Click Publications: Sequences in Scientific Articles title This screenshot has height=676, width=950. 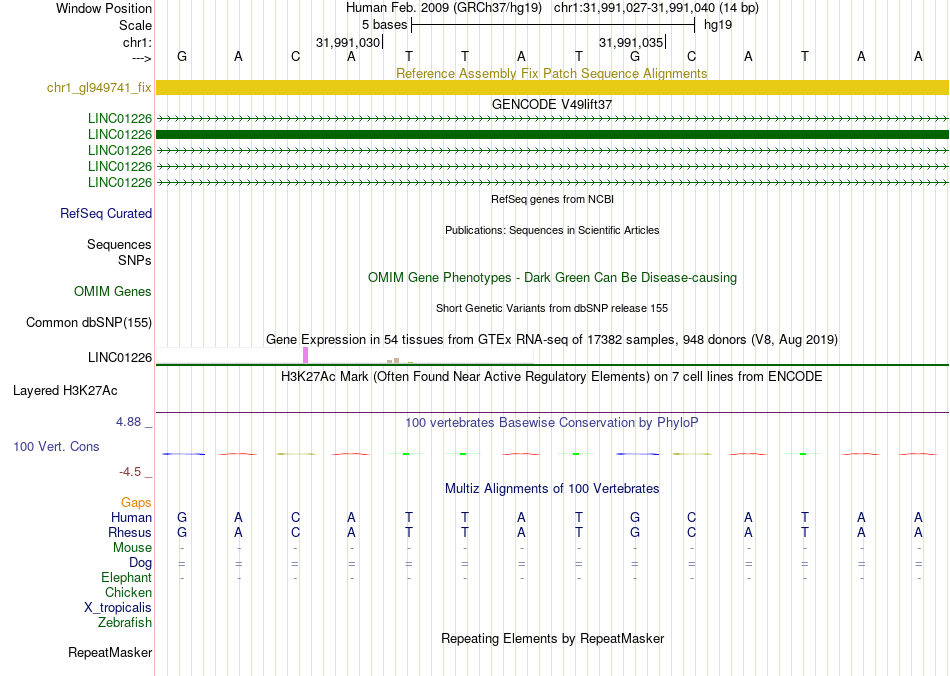[552, 230]
